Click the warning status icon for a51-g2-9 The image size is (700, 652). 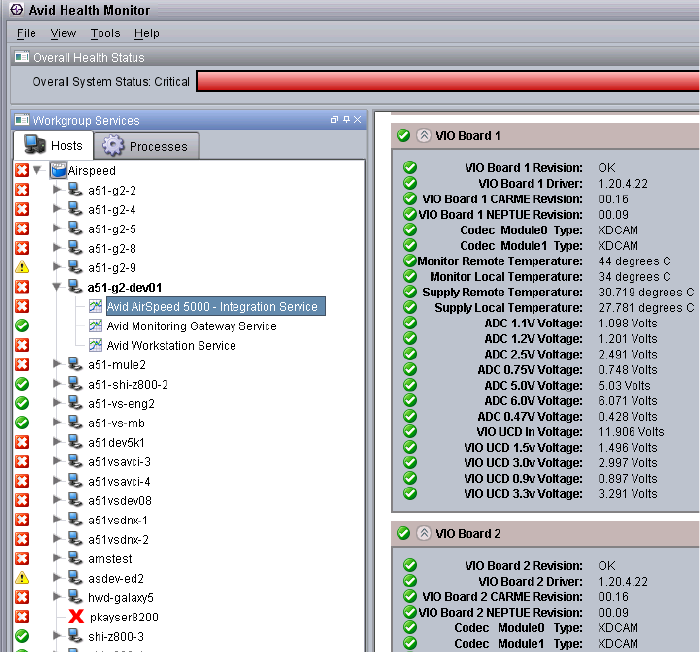coord(22,267)
